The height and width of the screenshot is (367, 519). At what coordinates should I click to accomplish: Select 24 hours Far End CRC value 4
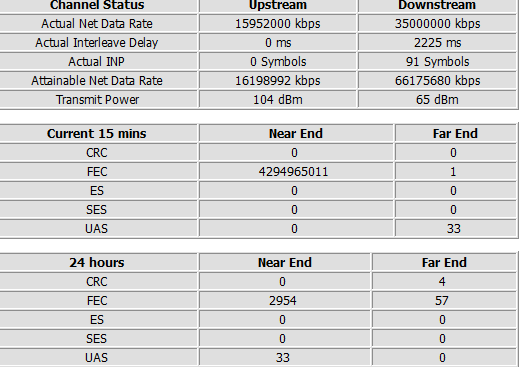point(444,282)
